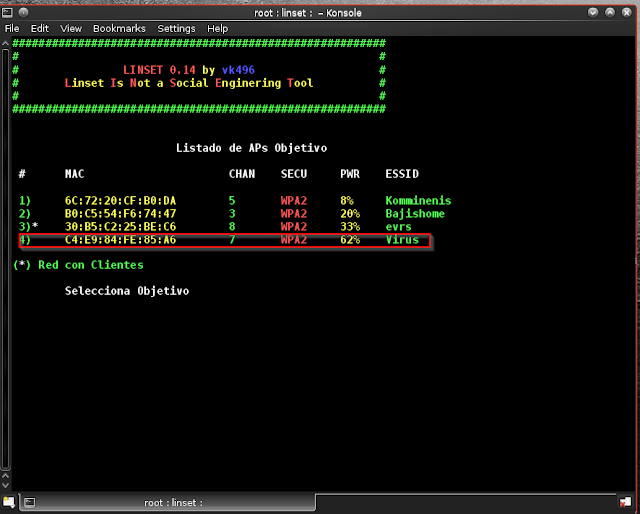Maximize the Konsole window
The height and width of the screenshot is (514, 640).
tap(612, 11)
